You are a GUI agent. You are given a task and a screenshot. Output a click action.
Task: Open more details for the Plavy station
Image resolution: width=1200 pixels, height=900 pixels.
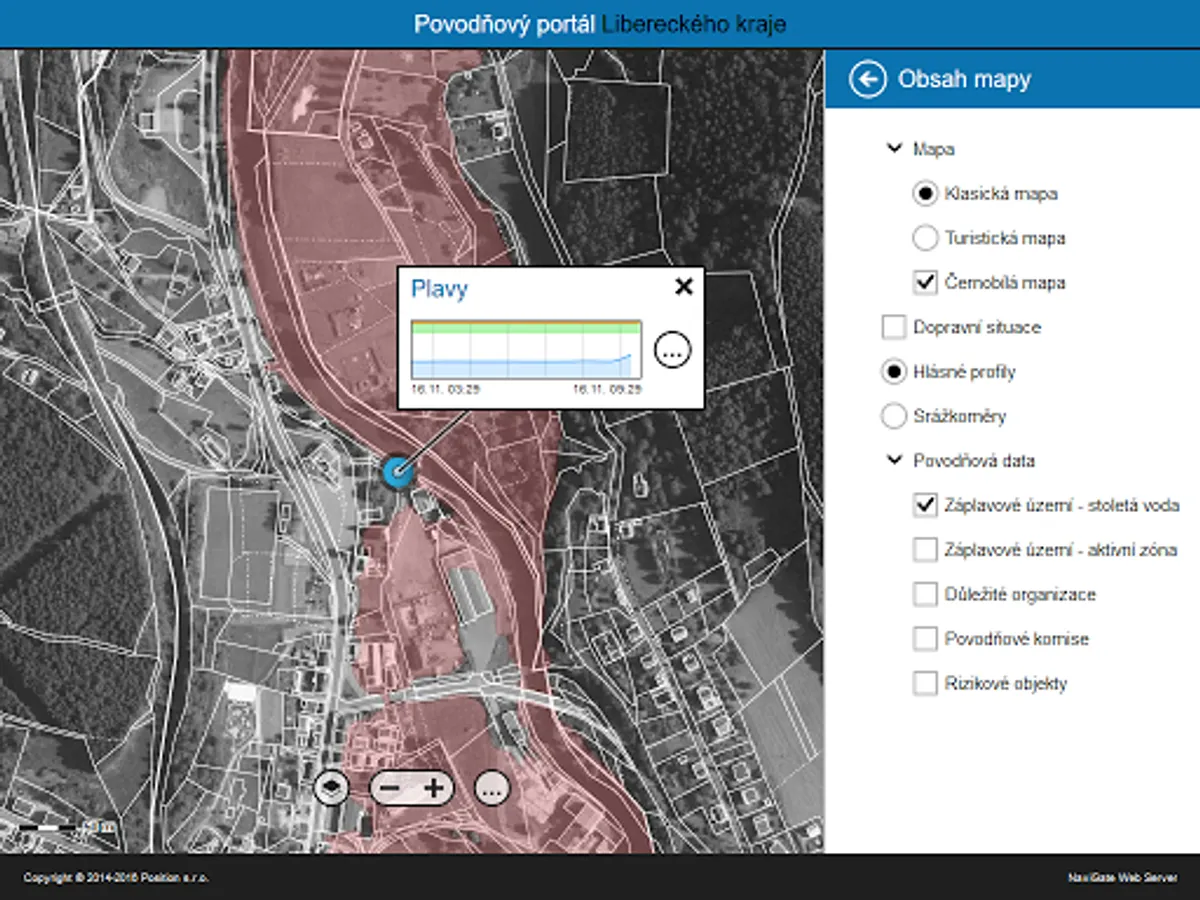[672, 350]
